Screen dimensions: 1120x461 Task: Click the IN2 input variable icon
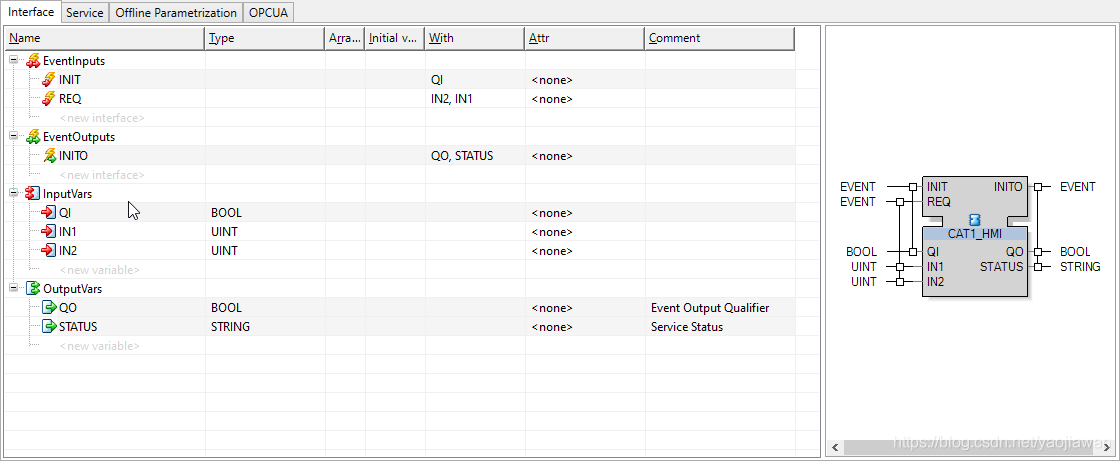point(49,251)
